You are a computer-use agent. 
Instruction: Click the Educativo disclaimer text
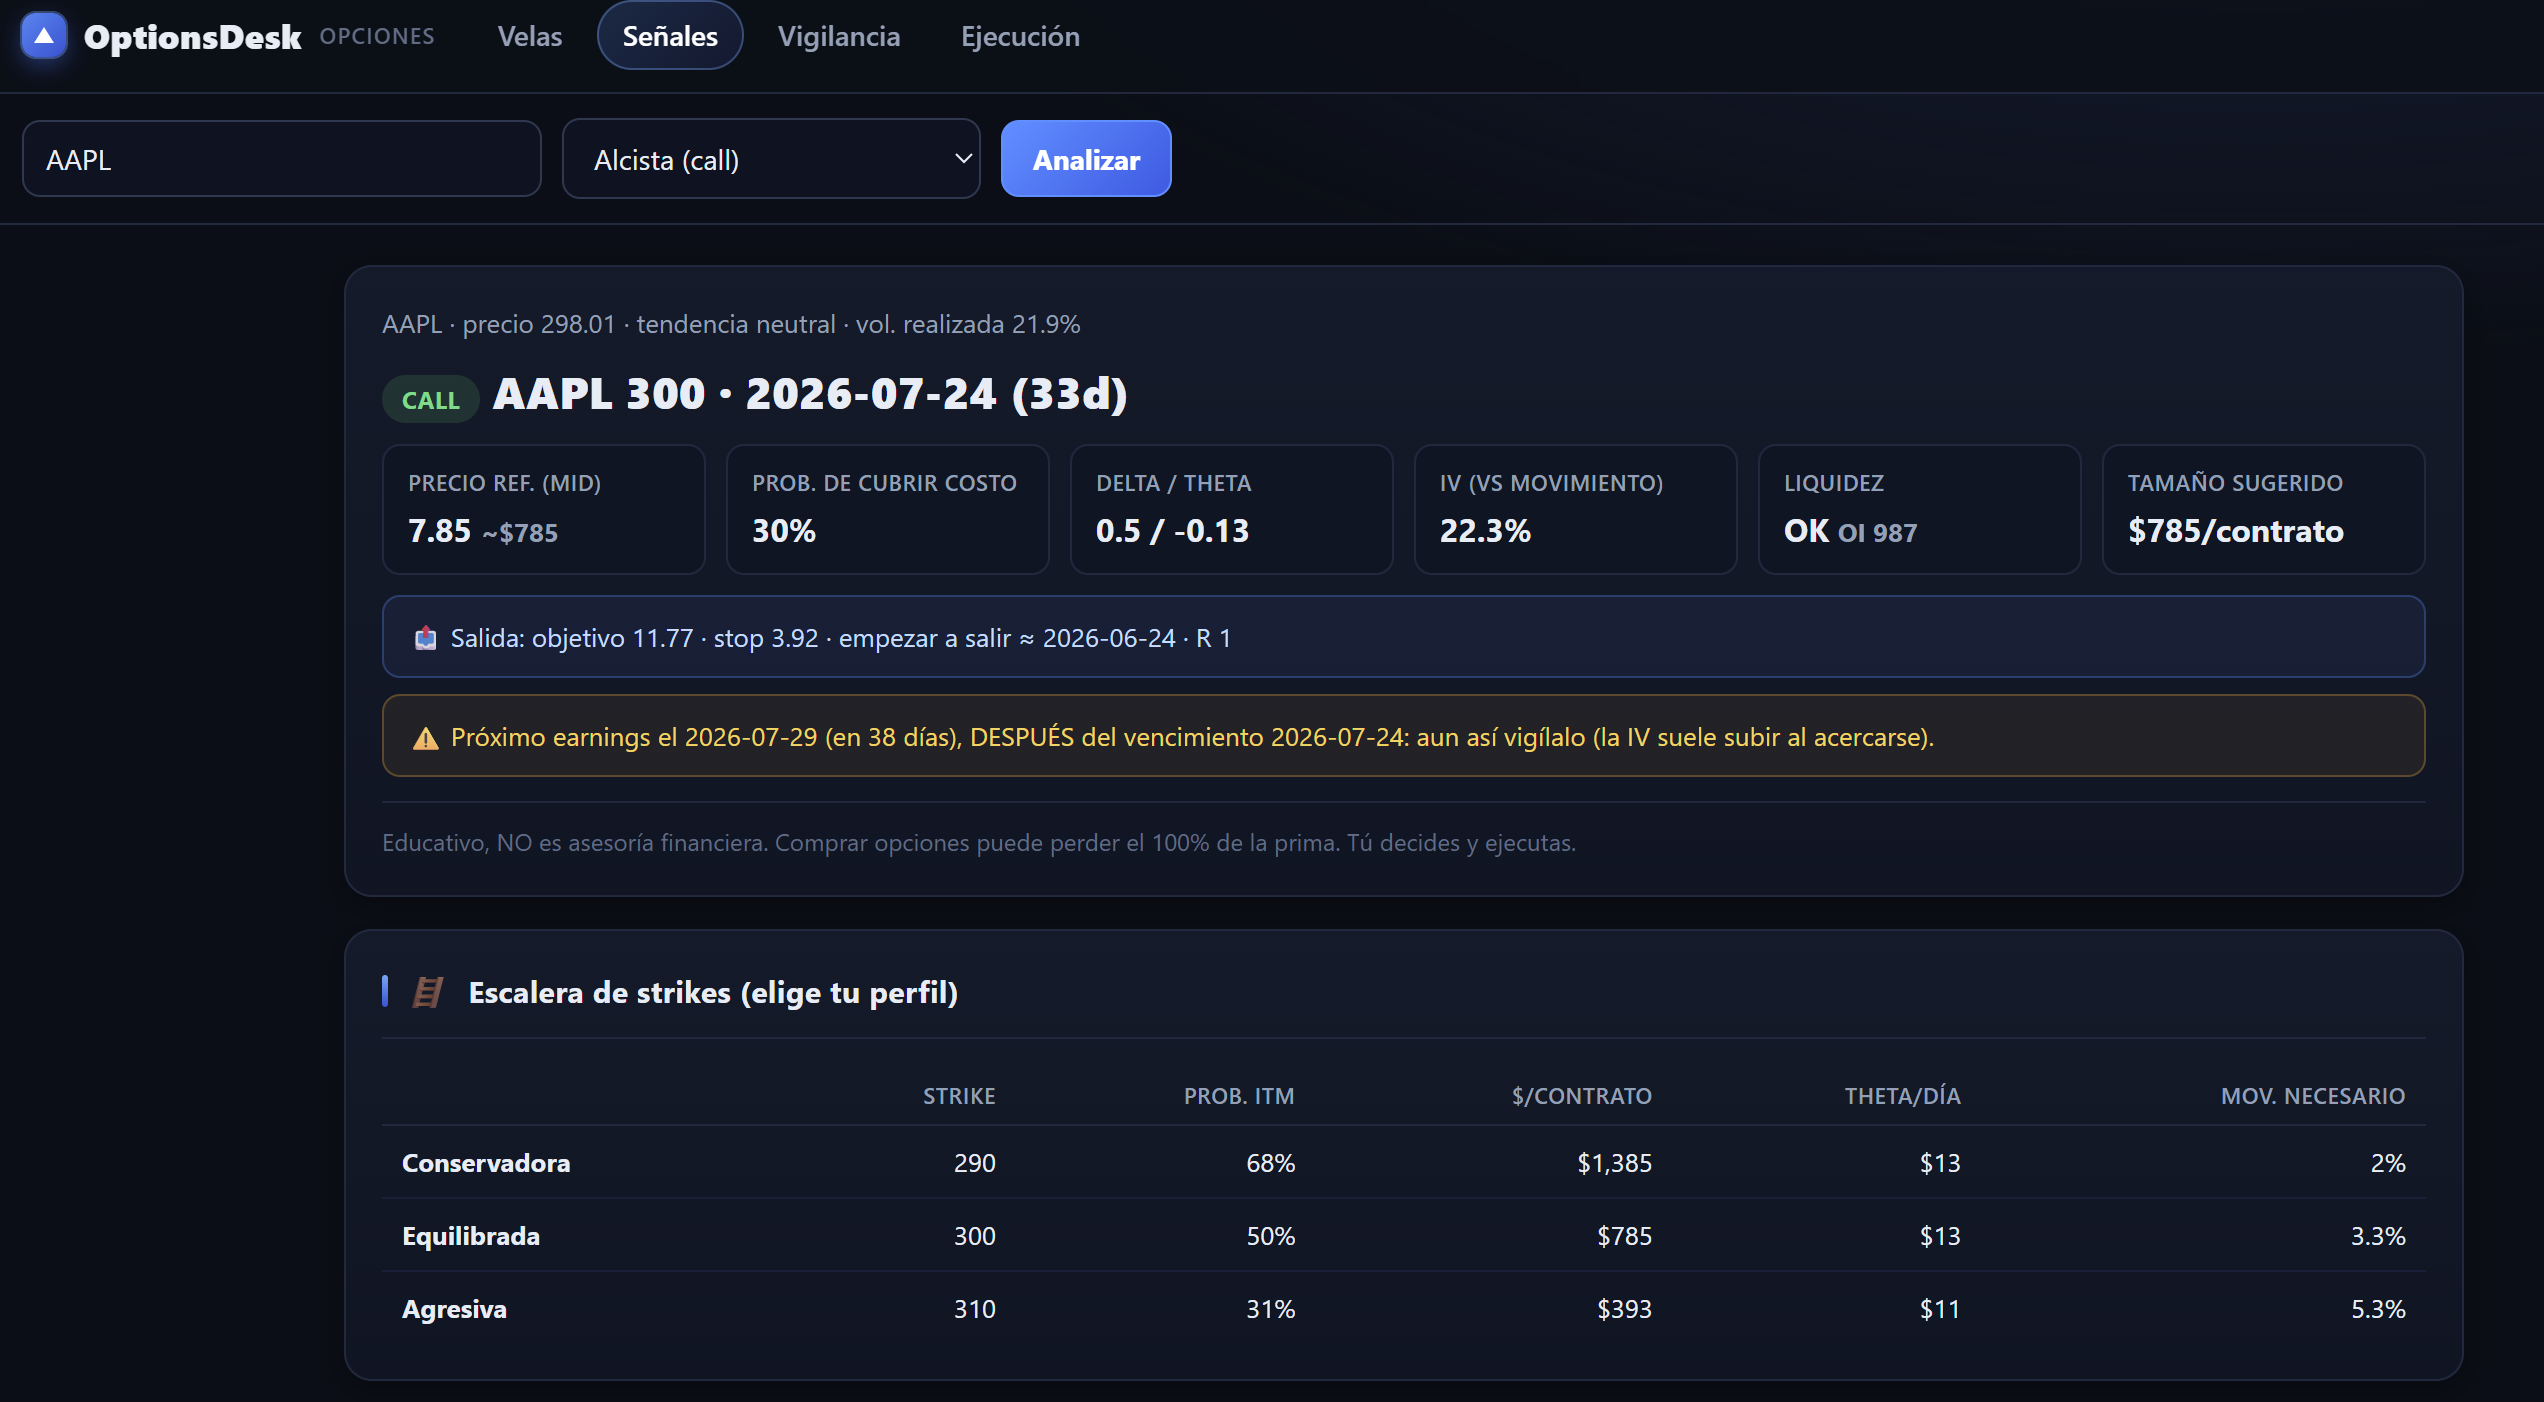point(979,843)
